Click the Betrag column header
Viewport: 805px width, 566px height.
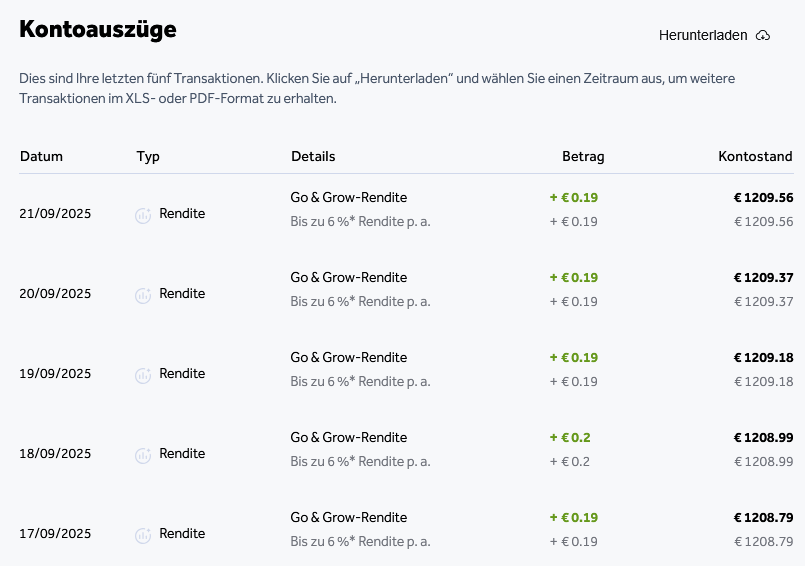(x=583, y=156)
